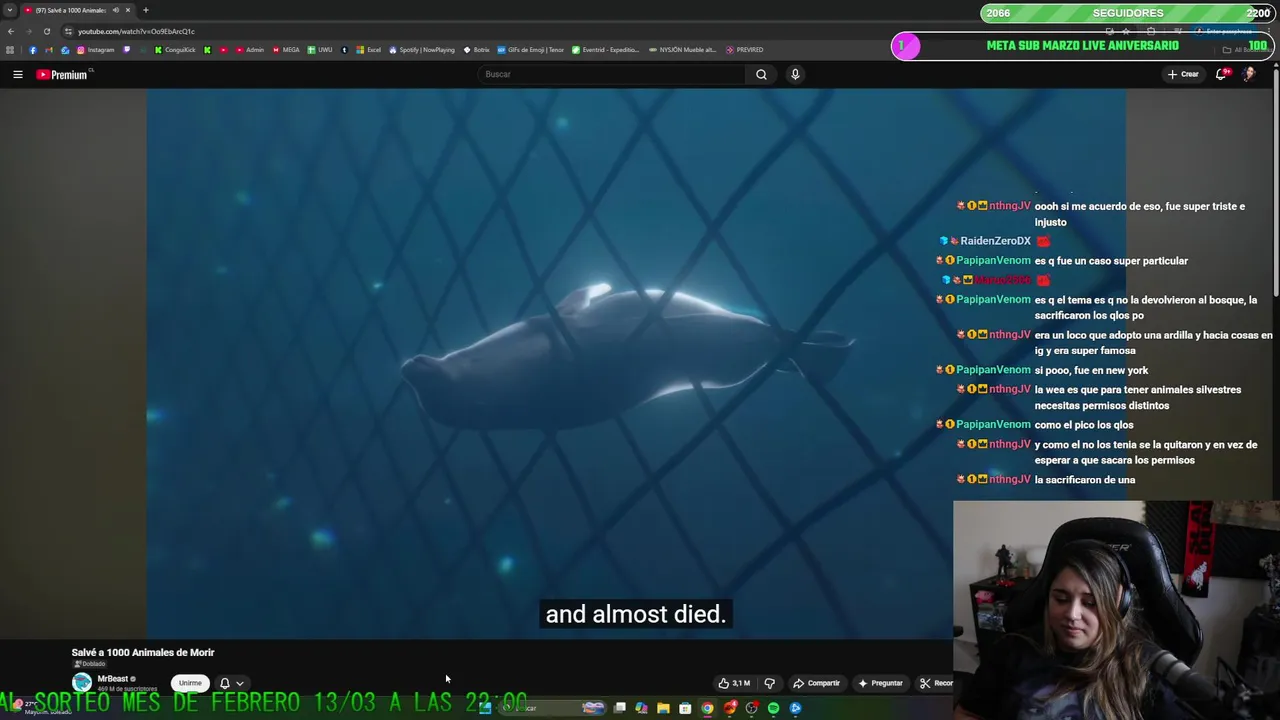This screenshot has height=720, width=1280.
Task: Go back with the browser back arrow
Action: point(10,31)
